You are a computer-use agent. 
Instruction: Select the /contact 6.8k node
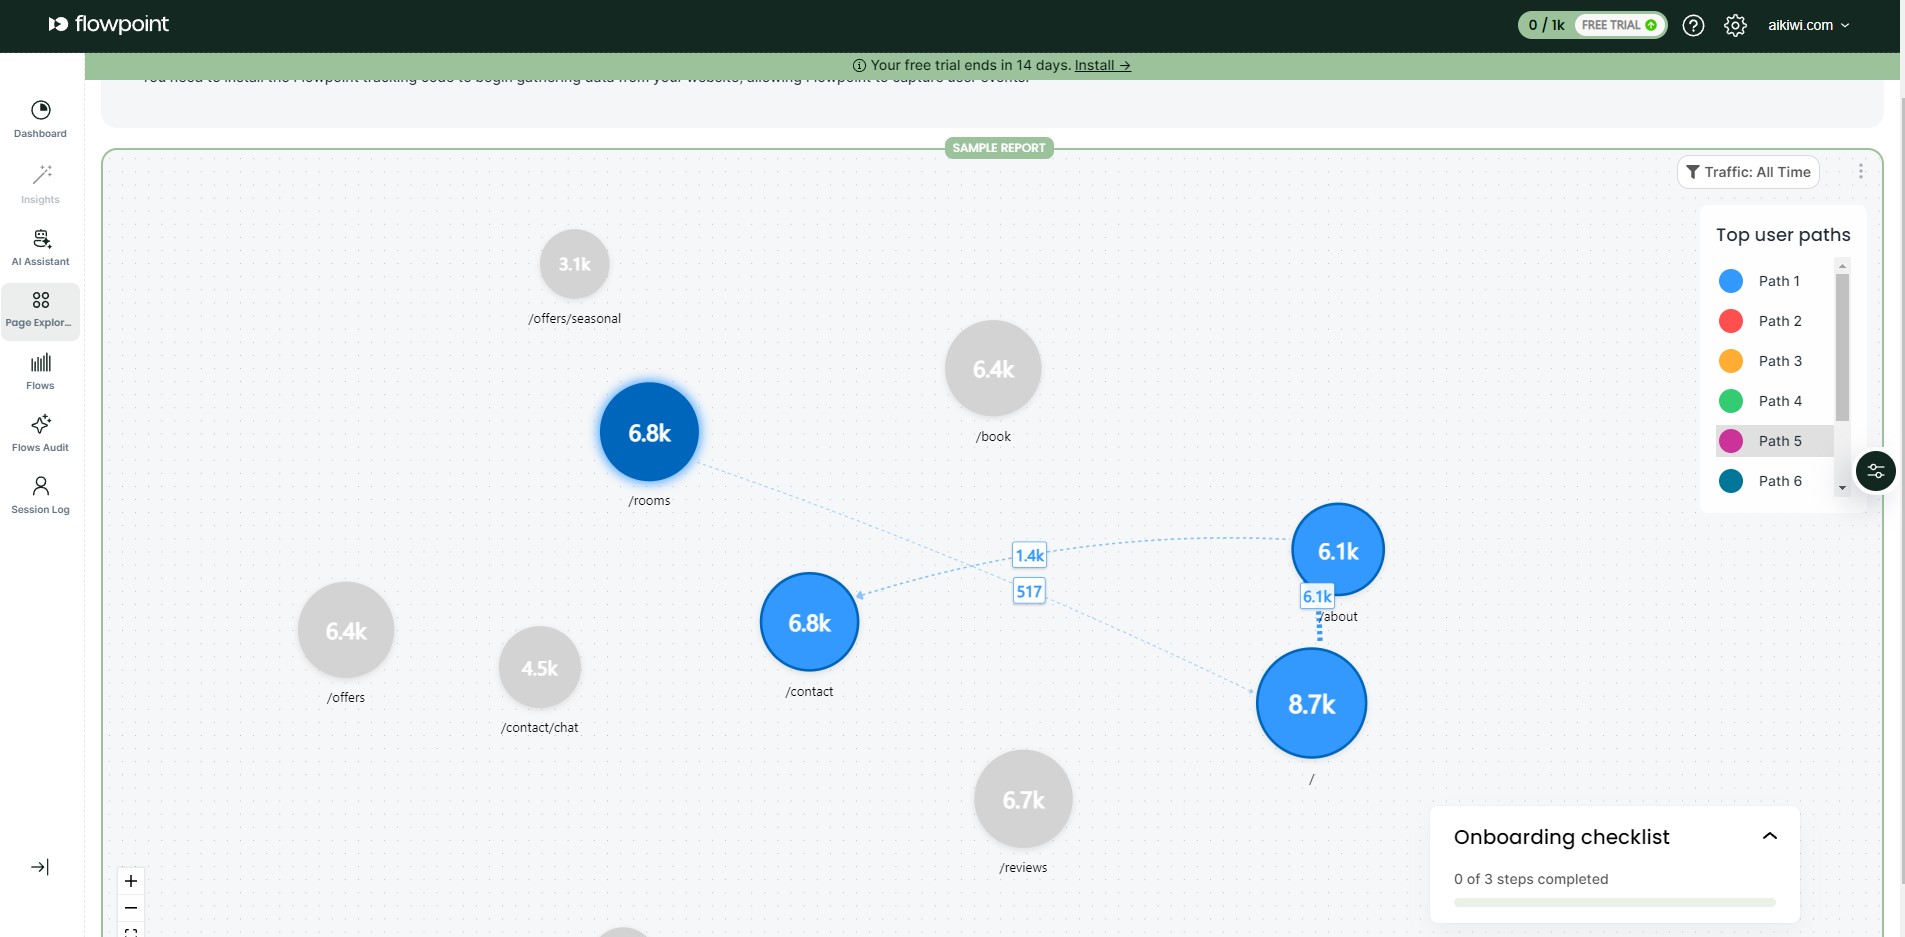pos(809,622)
